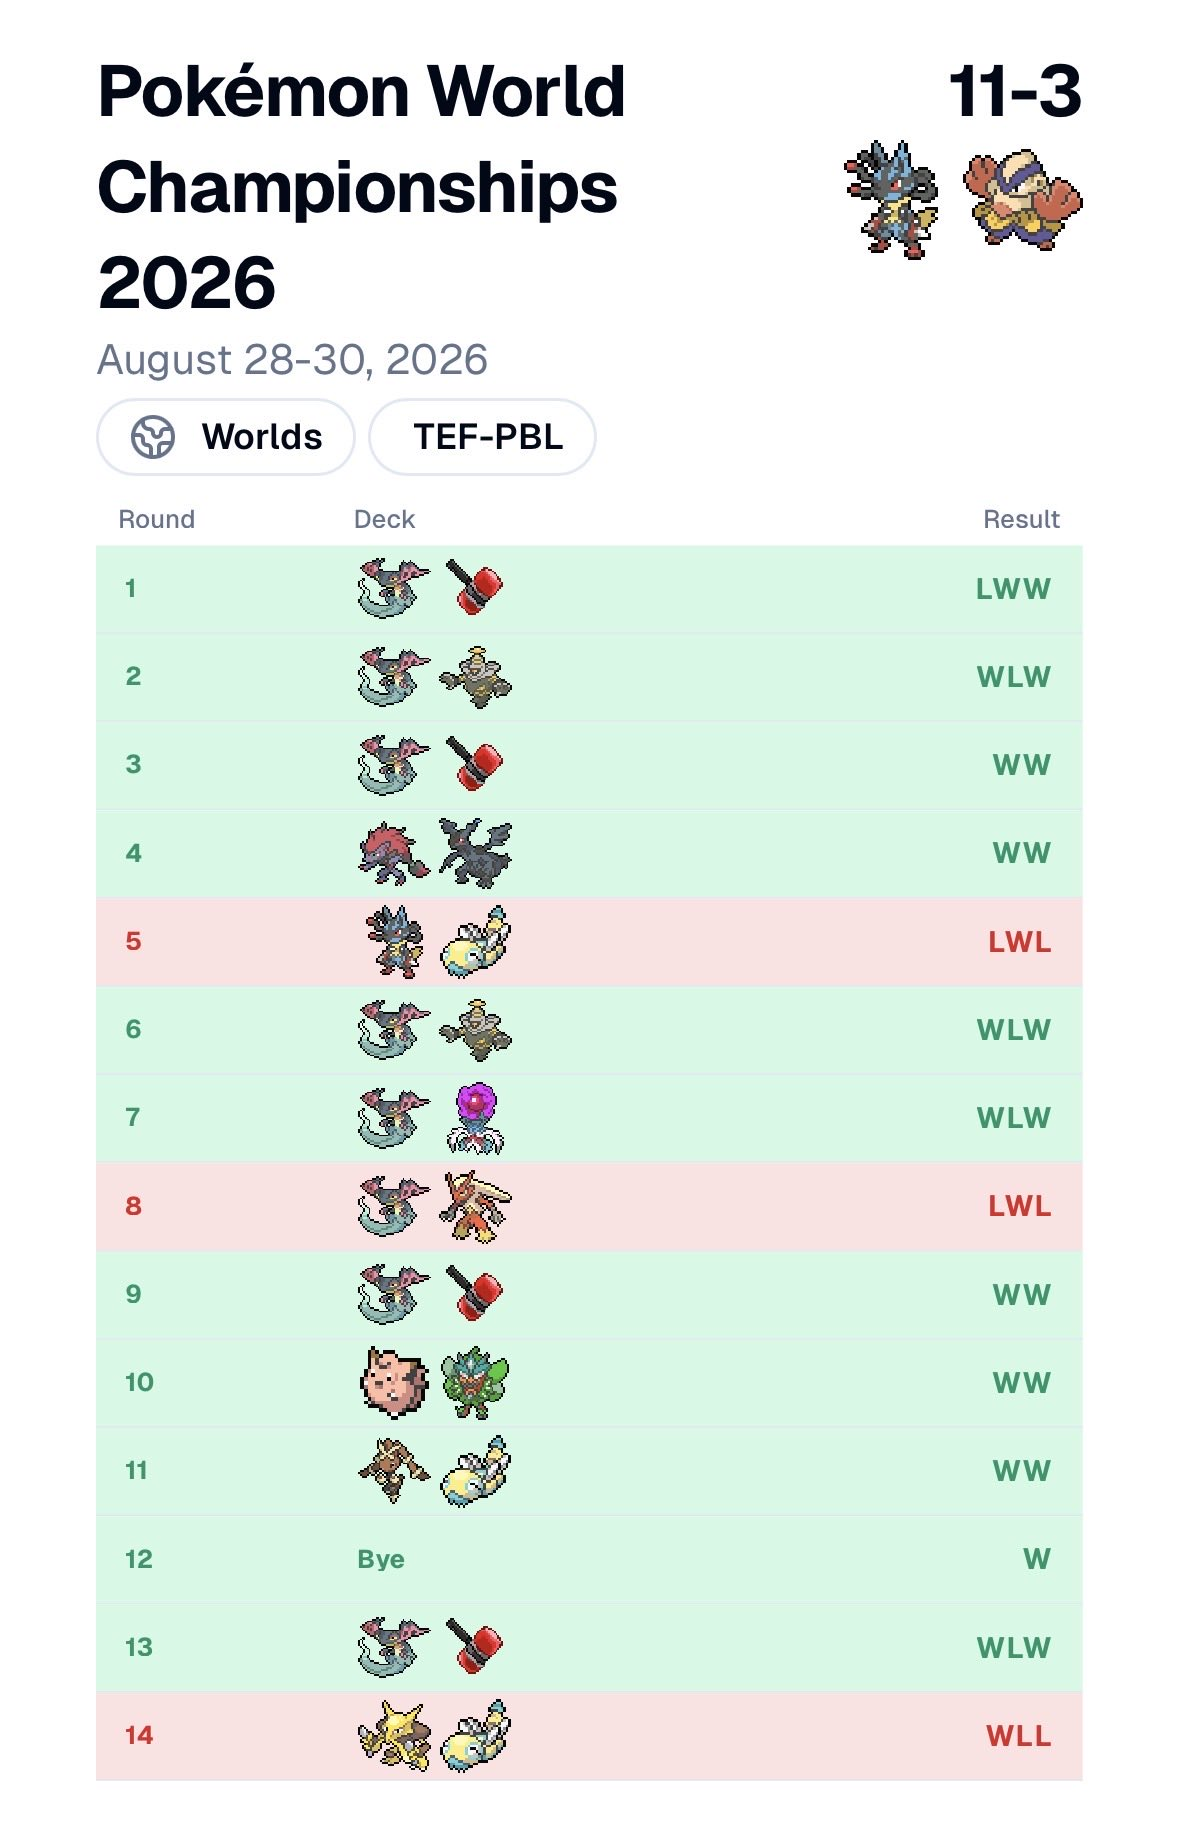This screenshot has width=1179, height=1824.
Task: Click the LWL result in round 5
Action: click(1020, 942)
